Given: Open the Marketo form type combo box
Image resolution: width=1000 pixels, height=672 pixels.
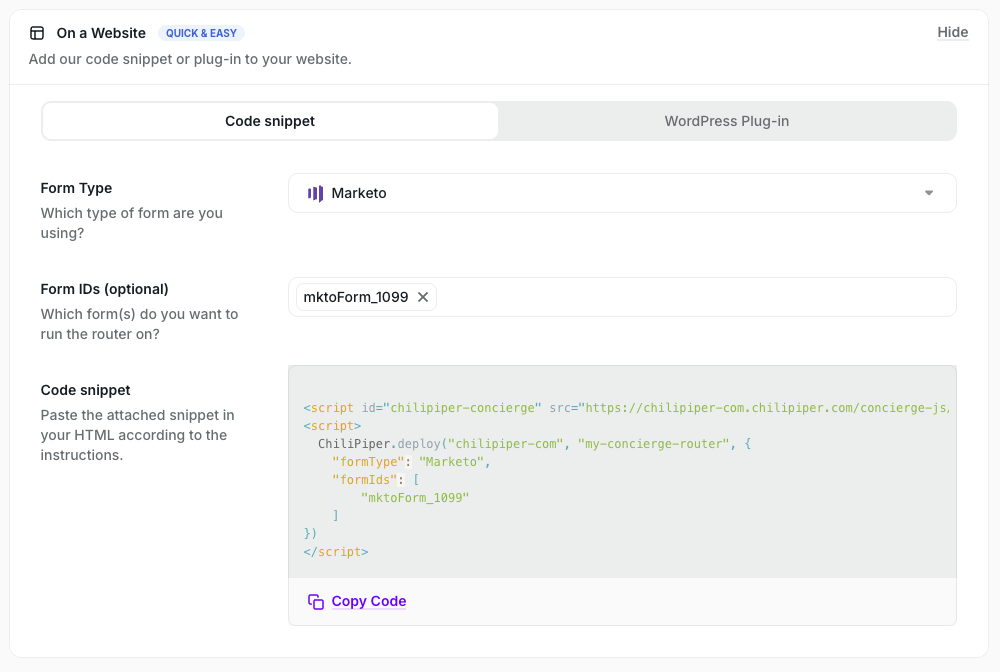Looking at the screenshot, I should [620, 193].
